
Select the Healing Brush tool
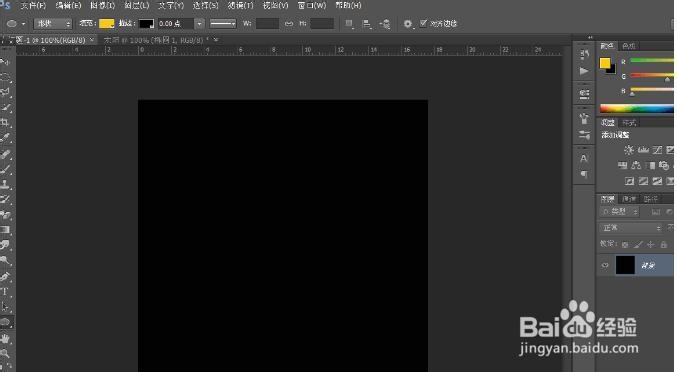[x=5, y=154]
